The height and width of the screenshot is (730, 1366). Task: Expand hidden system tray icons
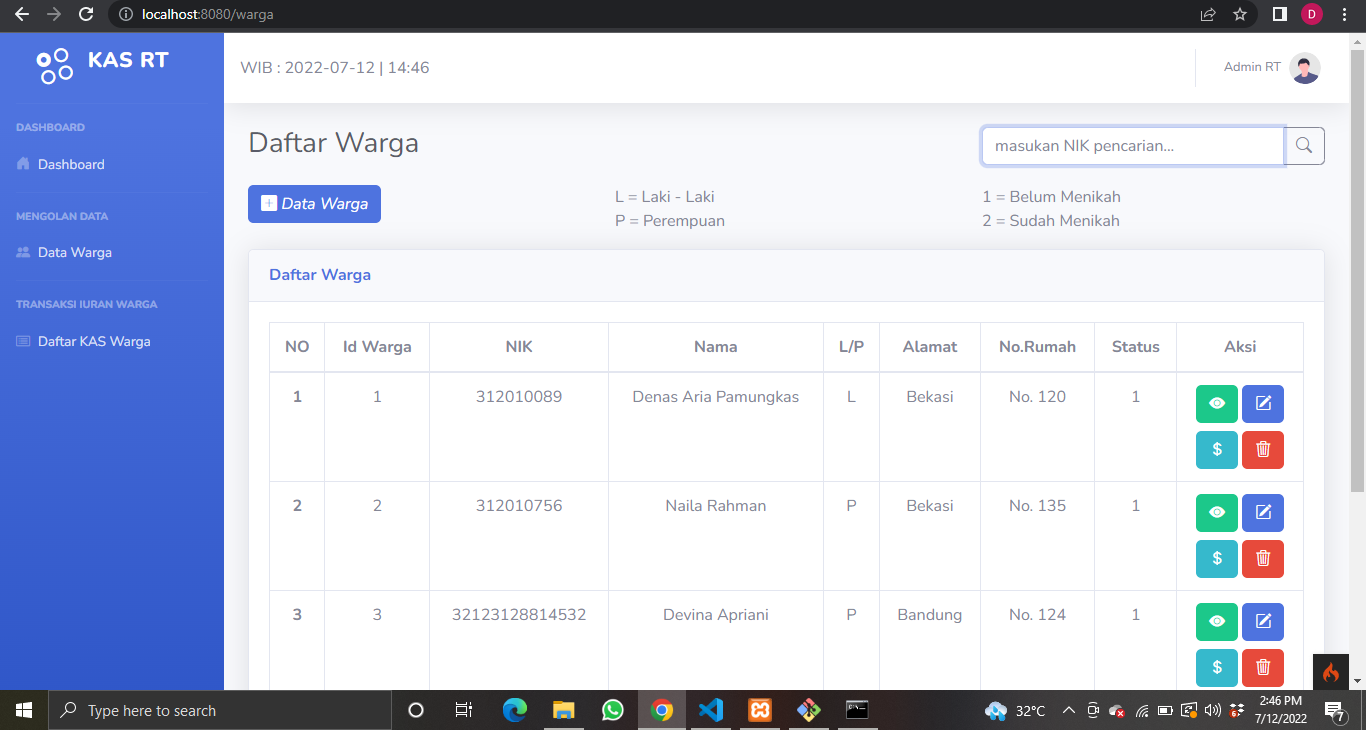click(x=1068, y=710)
